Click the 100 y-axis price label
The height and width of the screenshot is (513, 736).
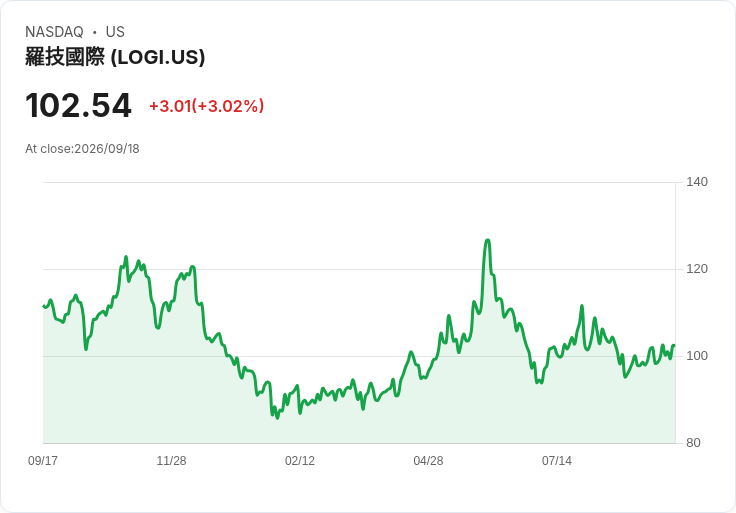tap(697, 356)
